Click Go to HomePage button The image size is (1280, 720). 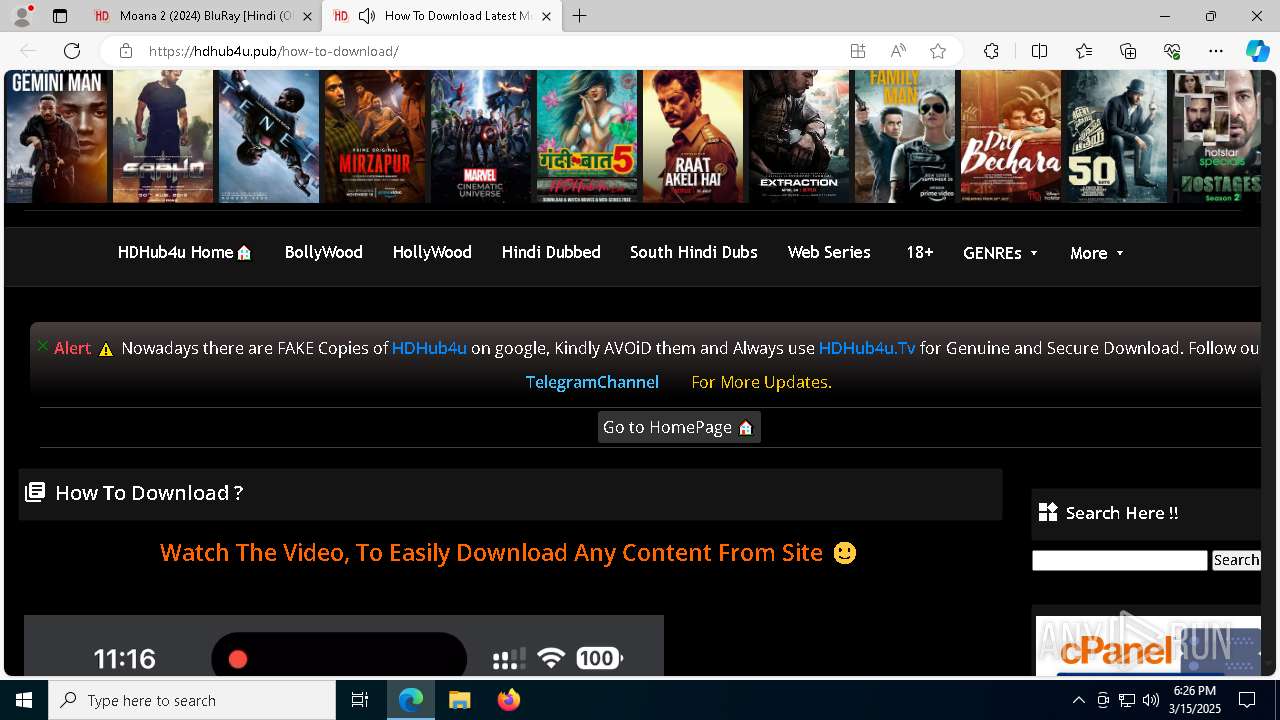(x=679, y=427)
